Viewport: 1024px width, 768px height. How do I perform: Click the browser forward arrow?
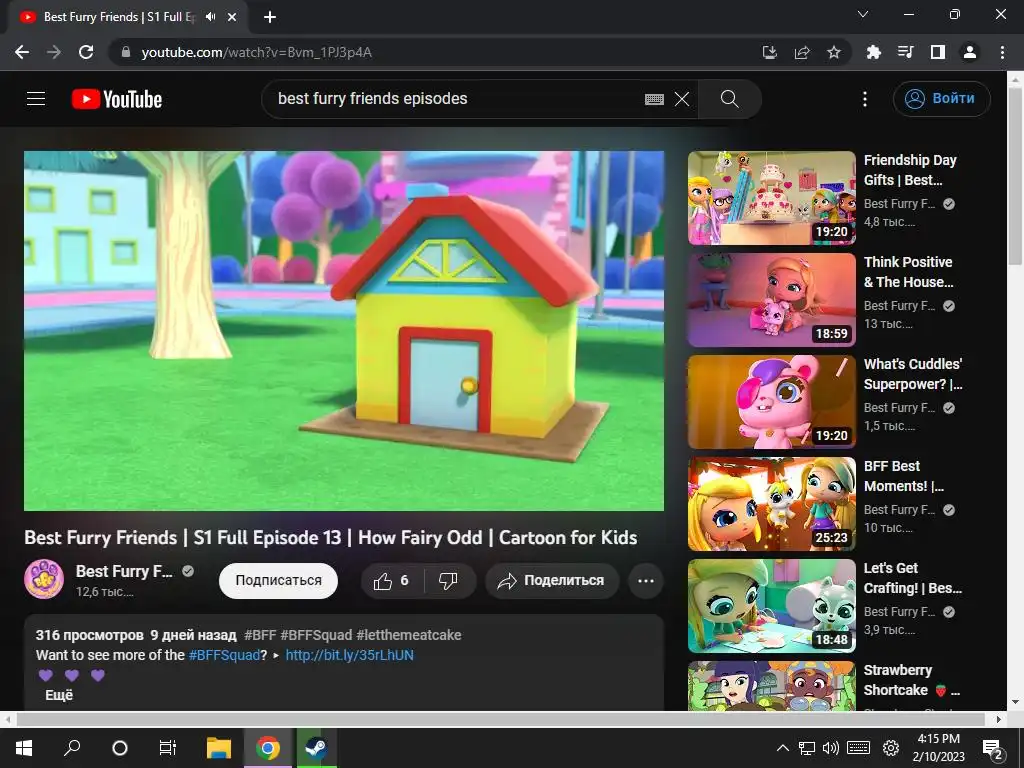pyautogui.click(x=54, y=52)
